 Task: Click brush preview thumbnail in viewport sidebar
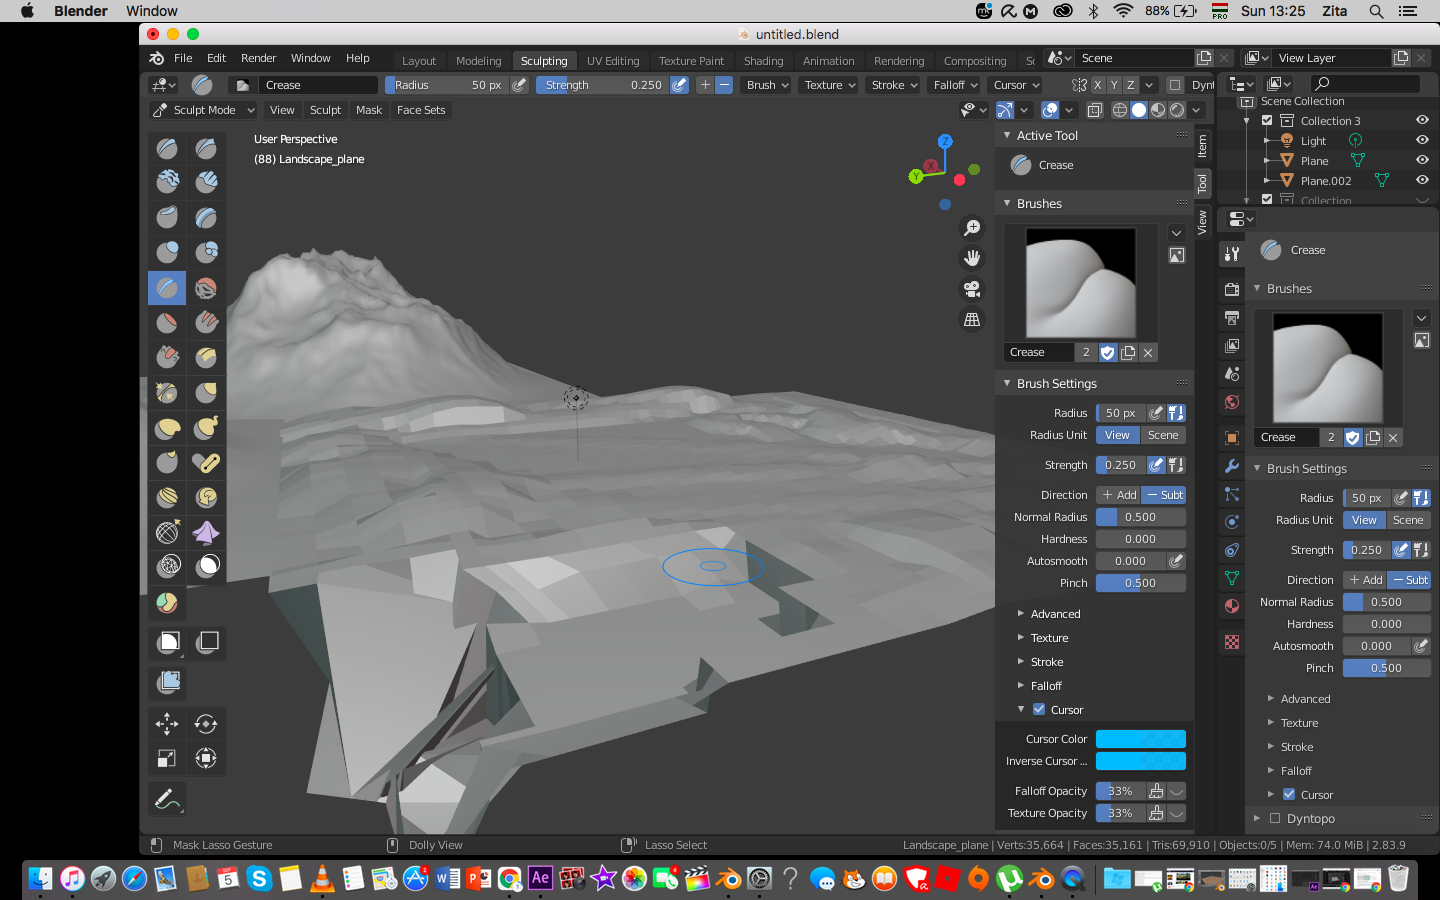click(x=1081, y=283)
